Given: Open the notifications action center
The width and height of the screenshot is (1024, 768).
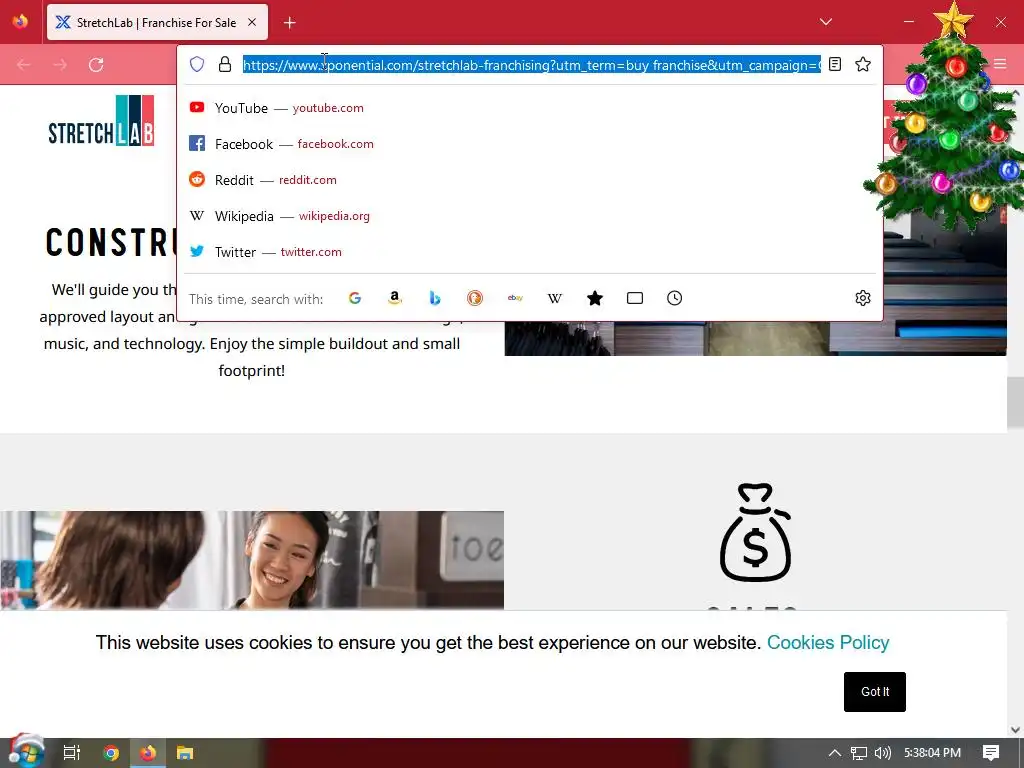Looking at the screenshot, I should (x=991, y=753).
